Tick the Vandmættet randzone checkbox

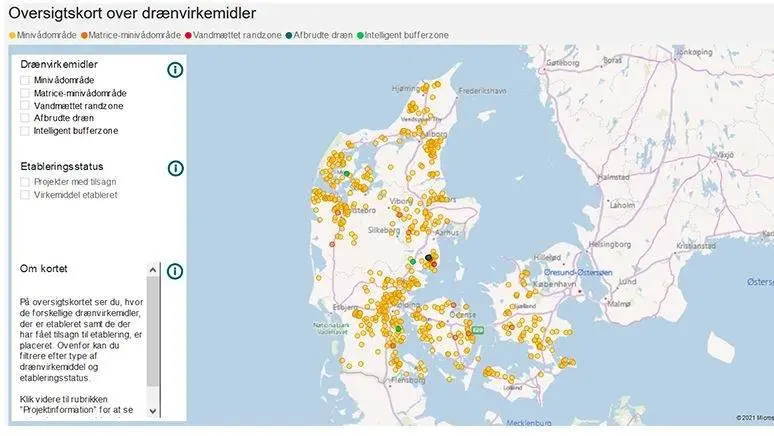[x=25, y=106]
